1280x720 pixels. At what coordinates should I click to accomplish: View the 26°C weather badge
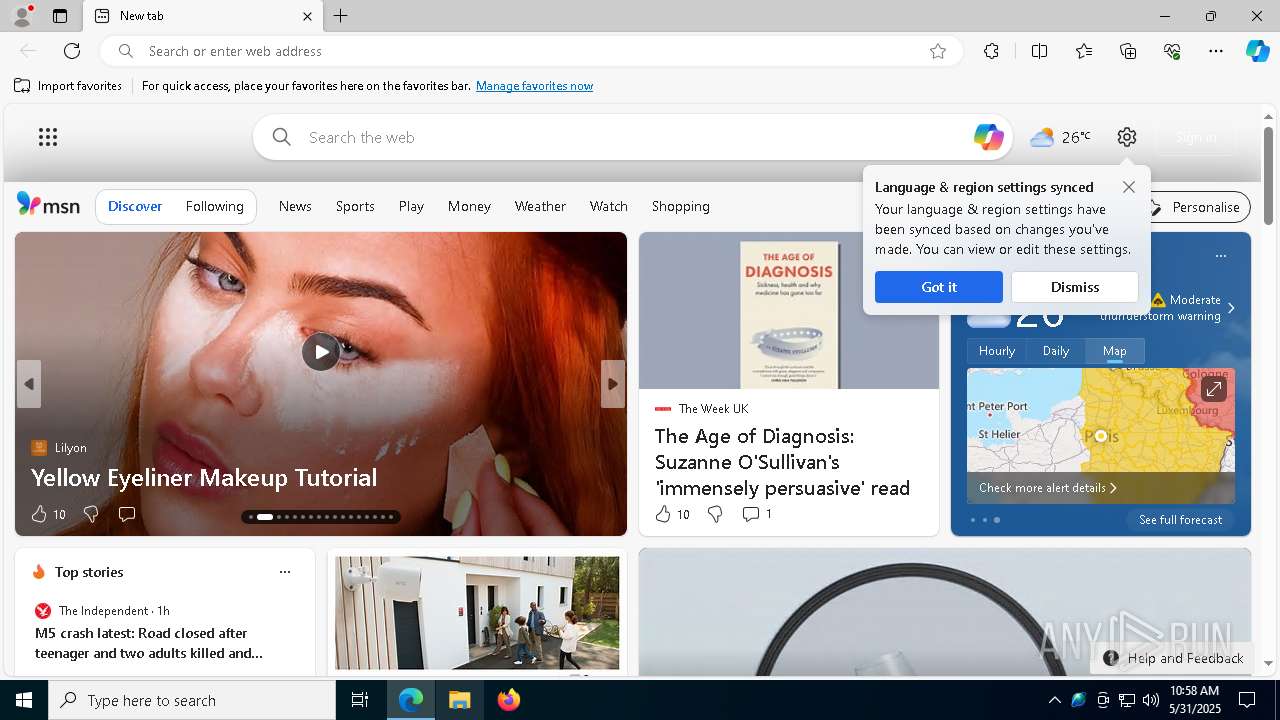[1060, 137]
